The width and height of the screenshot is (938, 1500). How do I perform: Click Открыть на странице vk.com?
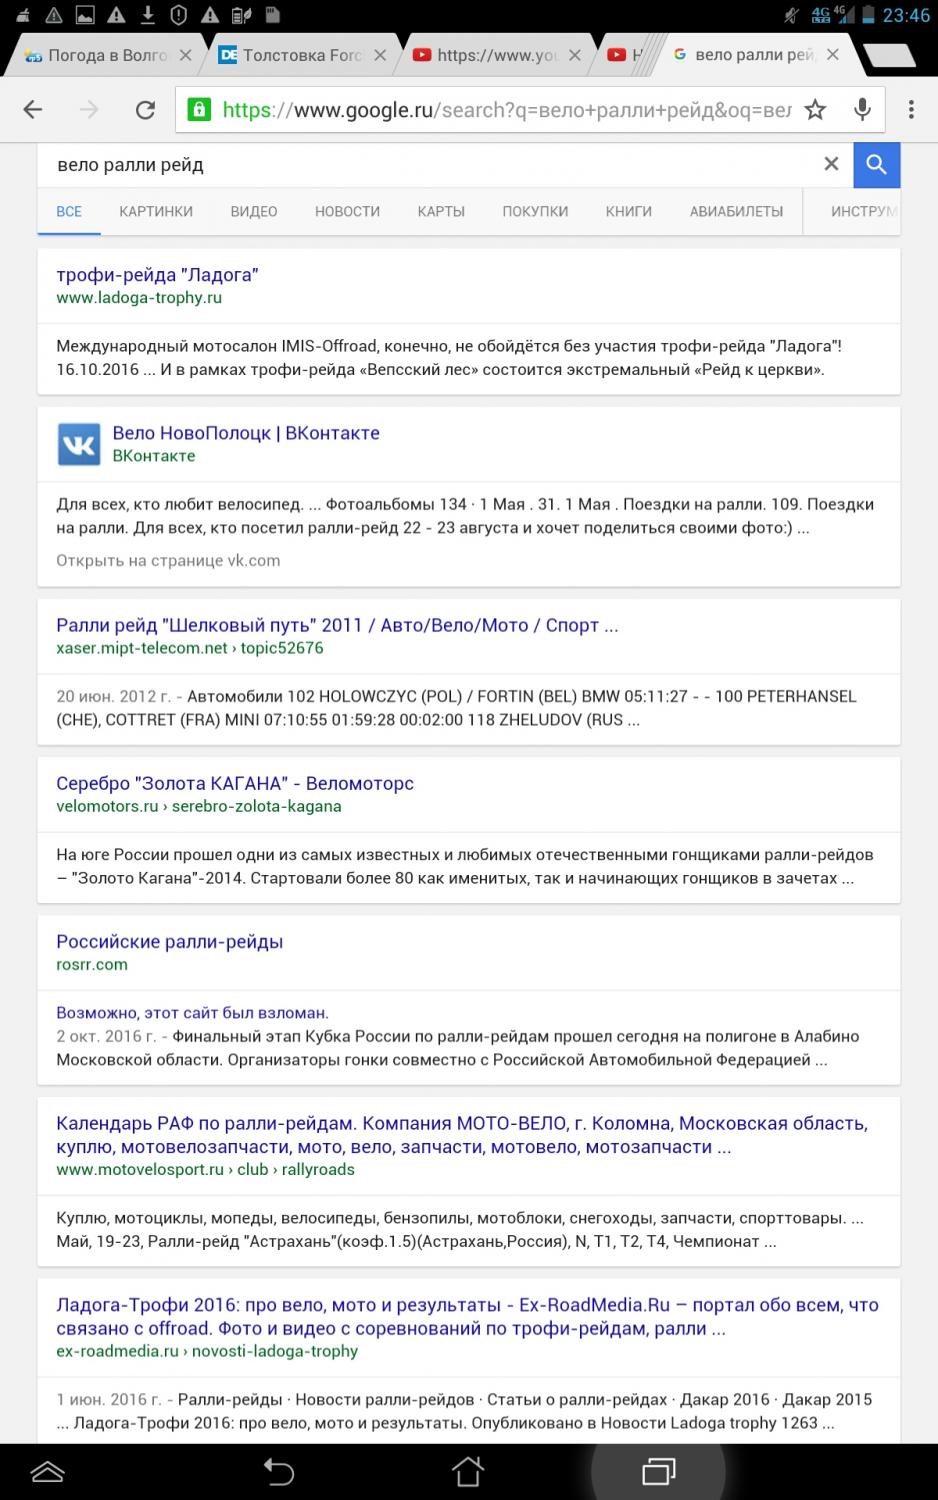168,560
